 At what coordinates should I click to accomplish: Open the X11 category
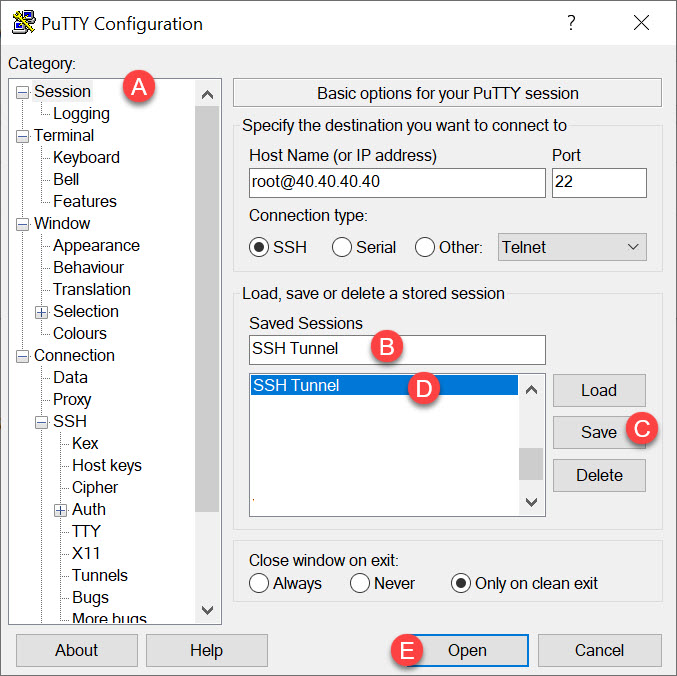[85, 554]
